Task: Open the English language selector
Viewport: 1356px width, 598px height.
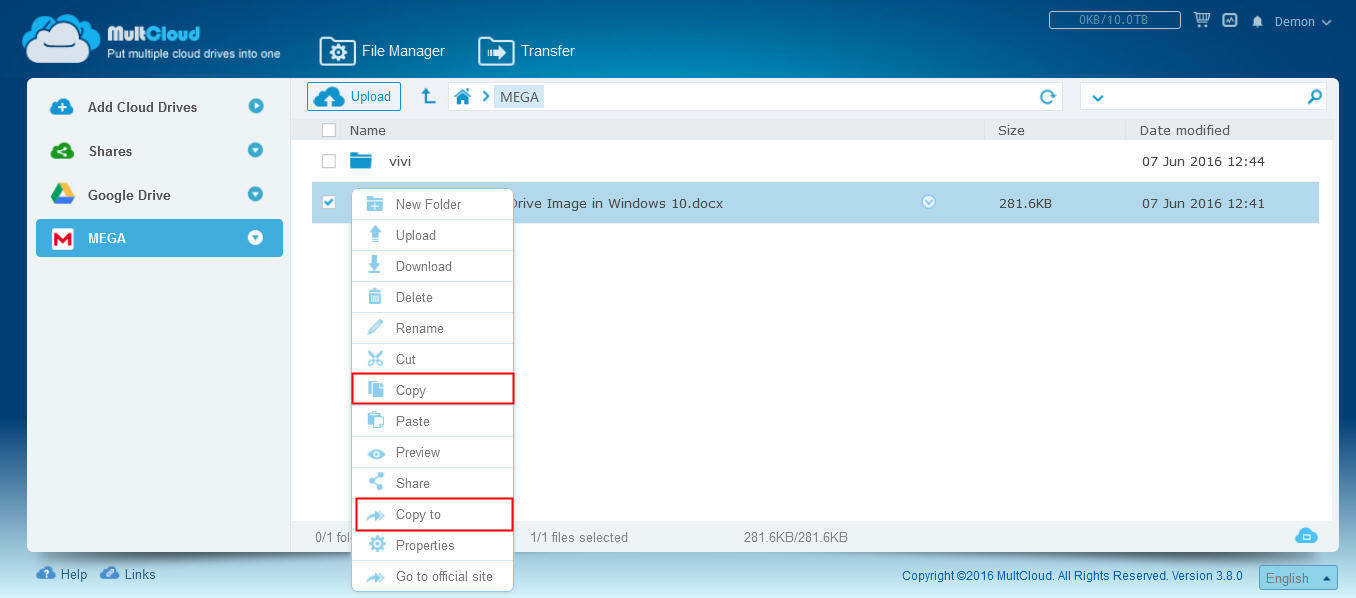Action: point(1297,578)
